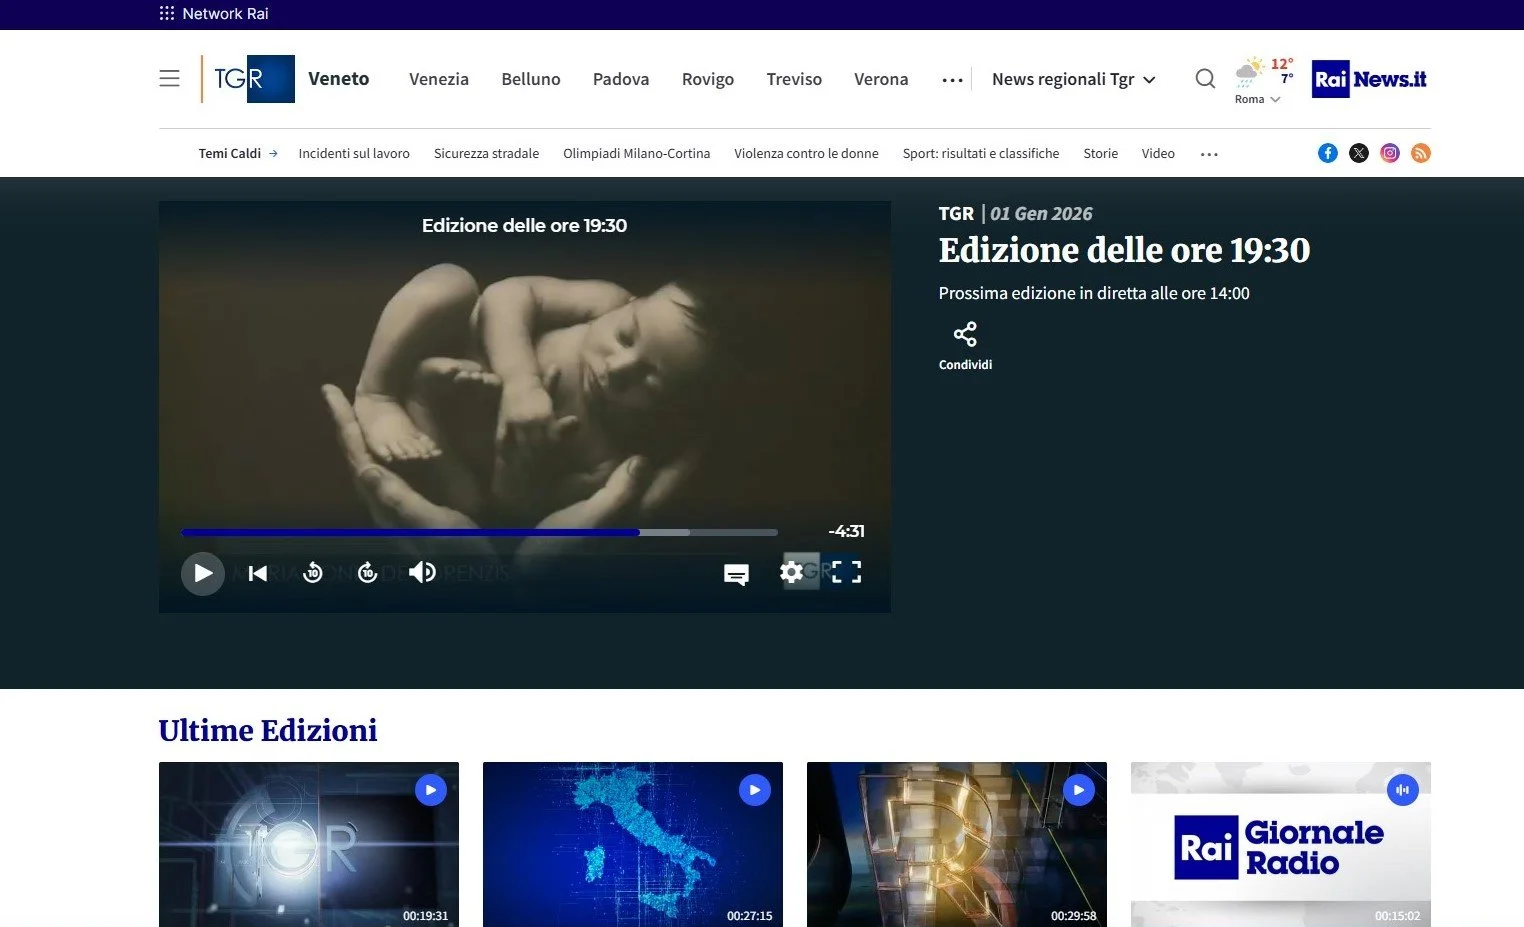The height and width of the screenshot is (927, 1524).
Task: Open the video player settings gear
Action: pos(792,572)
